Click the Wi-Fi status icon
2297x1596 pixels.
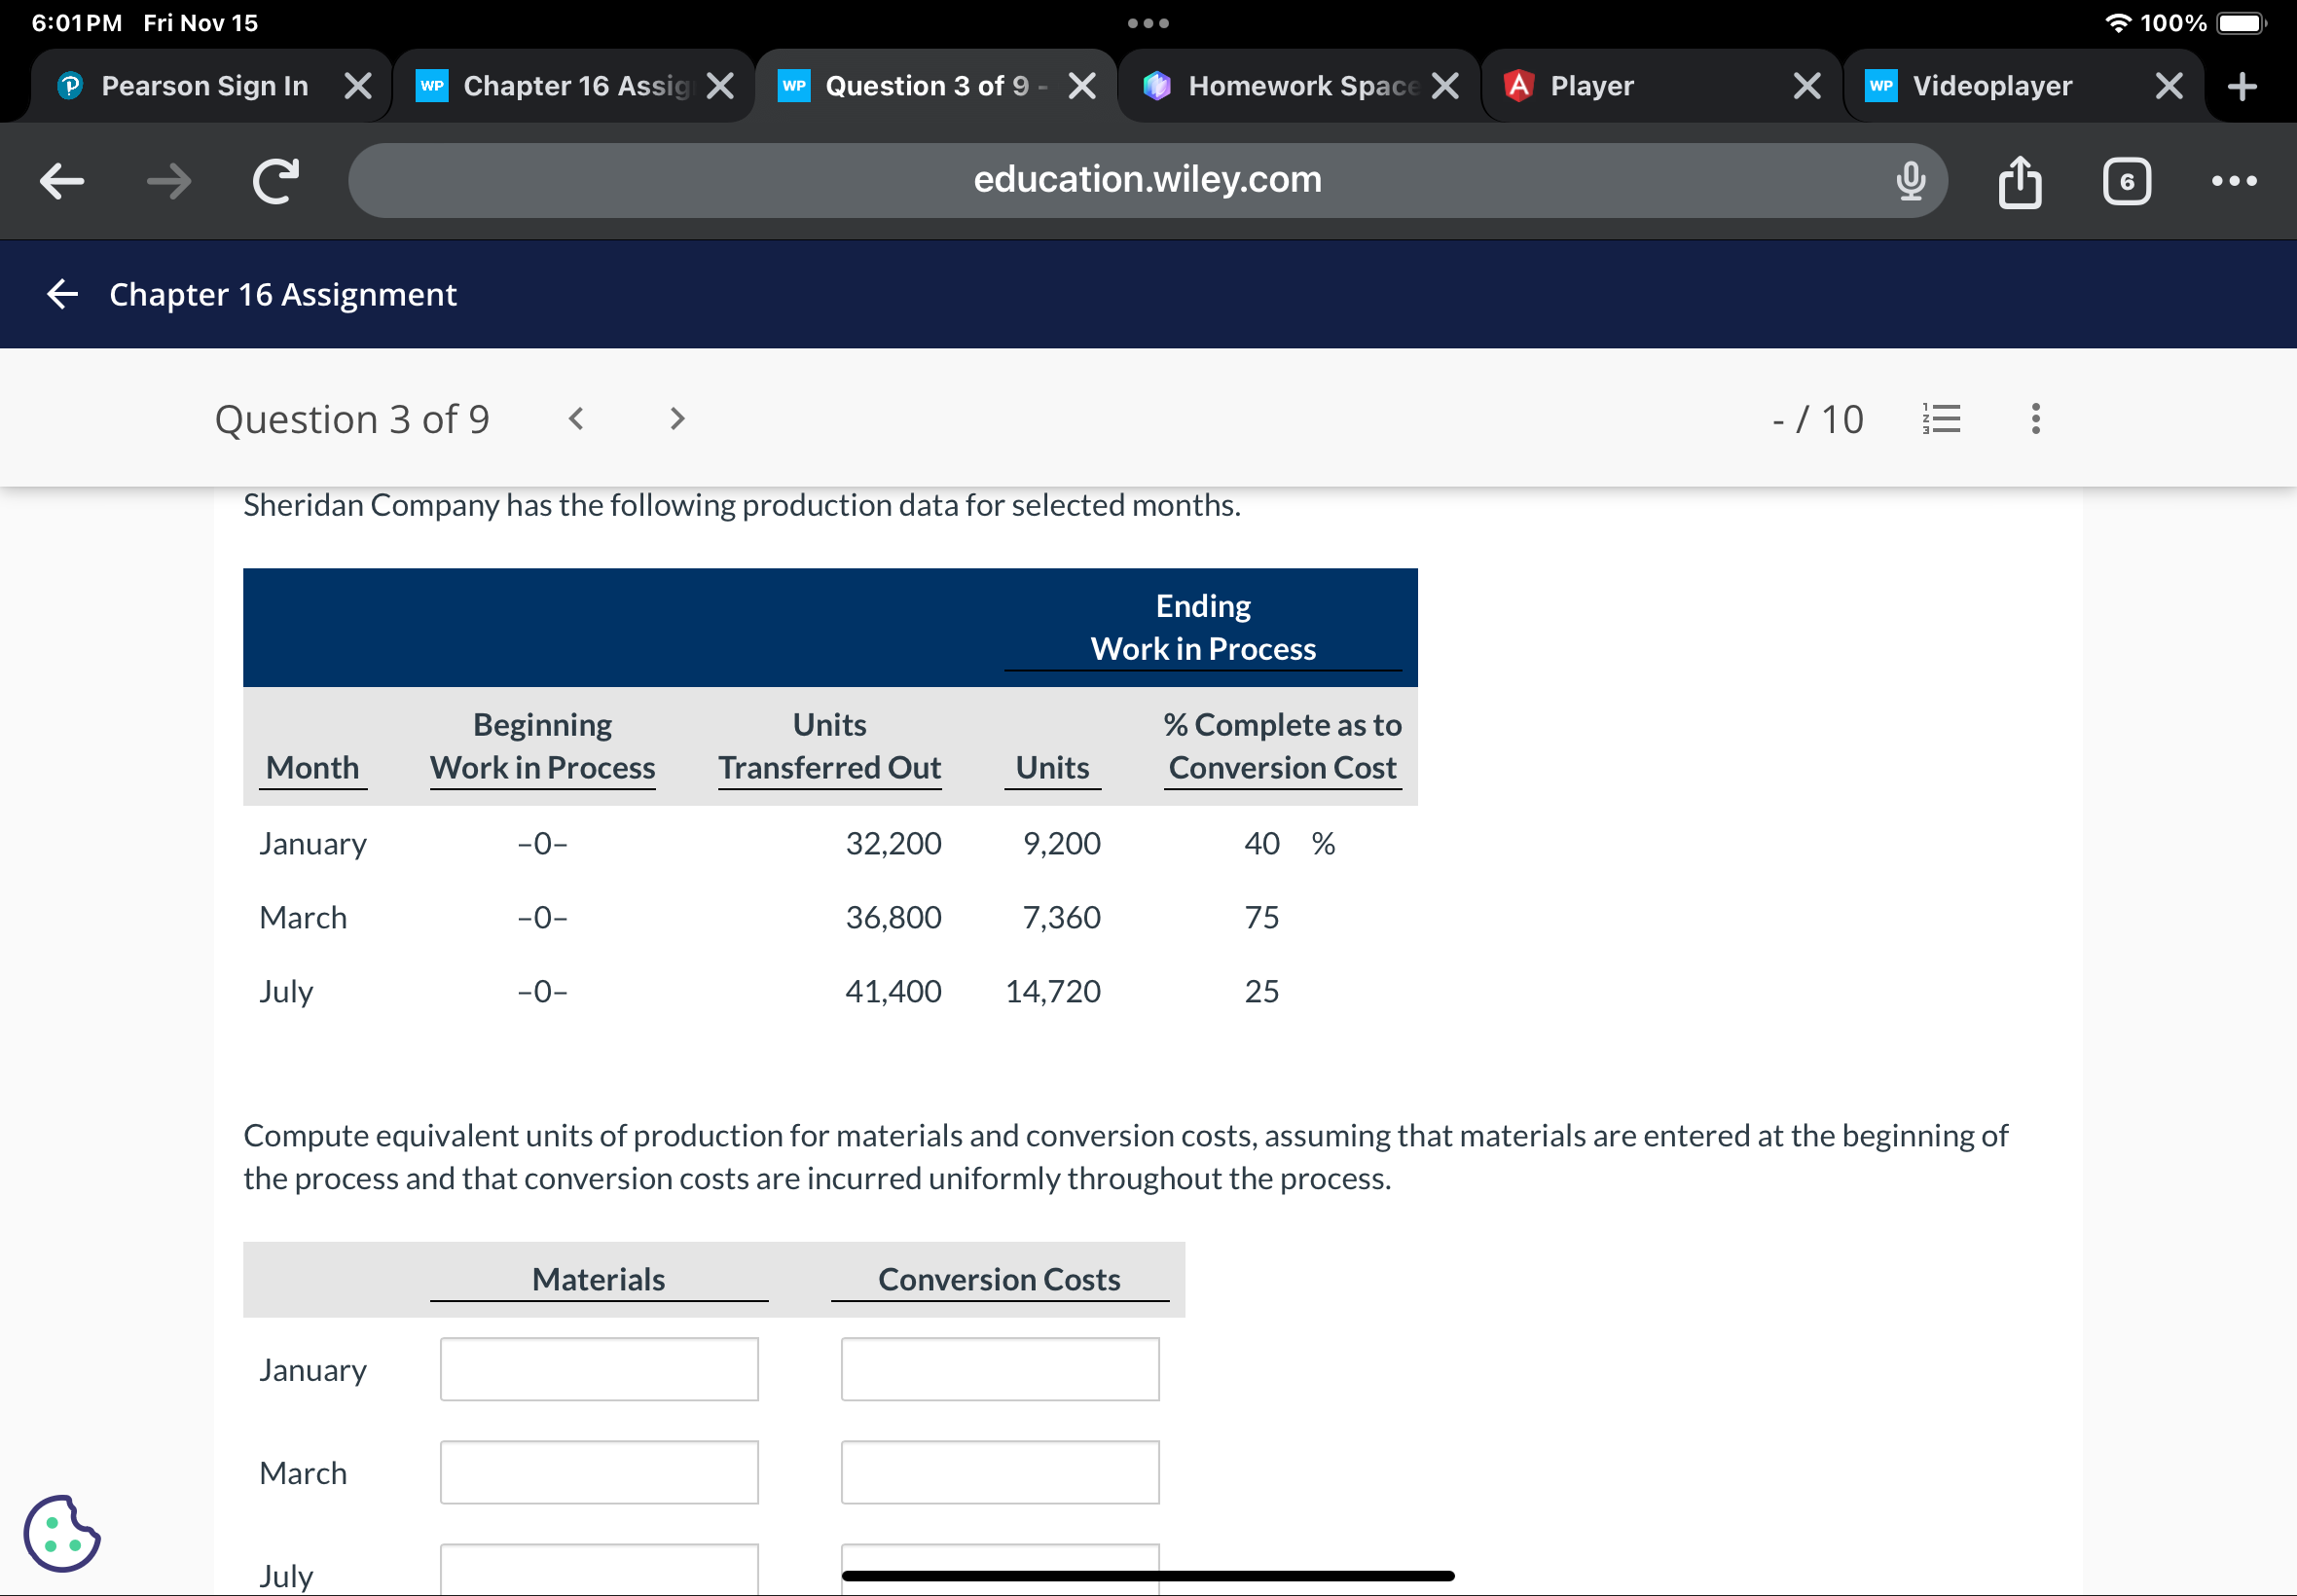[2117, 23]
